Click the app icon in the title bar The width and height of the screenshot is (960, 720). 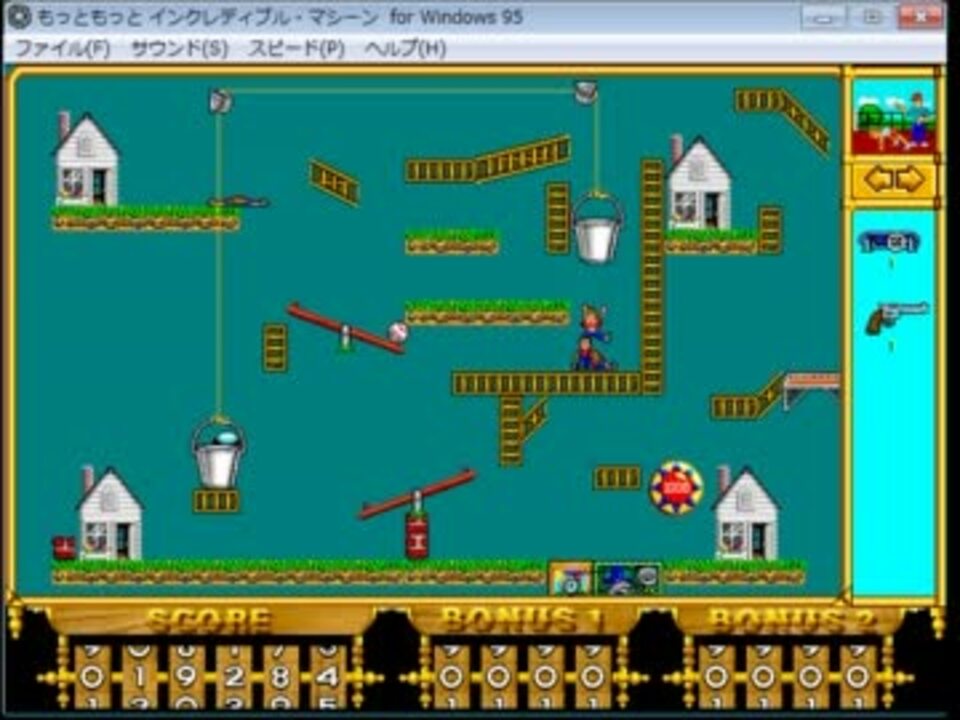19,17
